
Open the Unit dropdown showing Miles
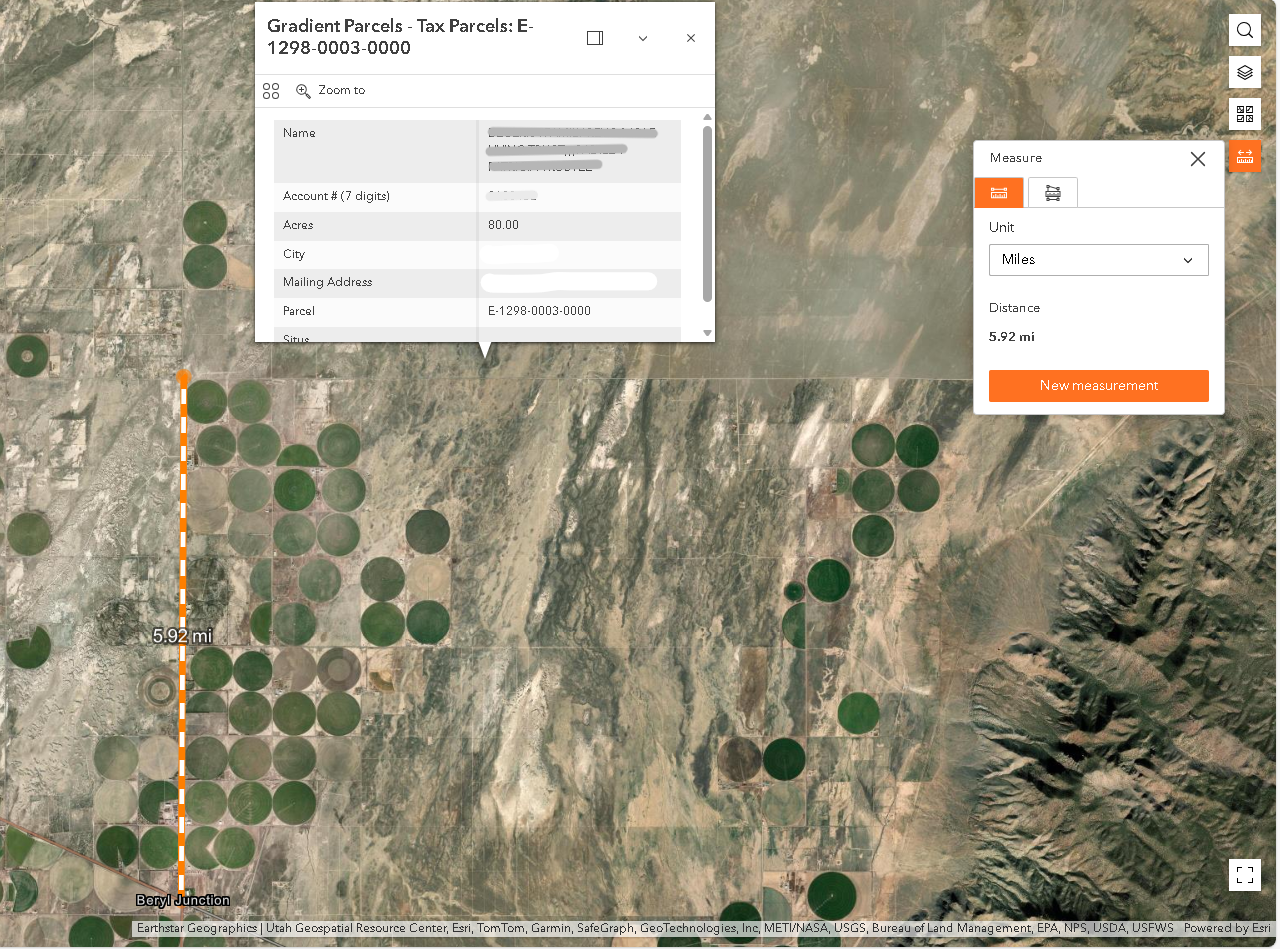pyautogui.click(x=1098, y=260)
